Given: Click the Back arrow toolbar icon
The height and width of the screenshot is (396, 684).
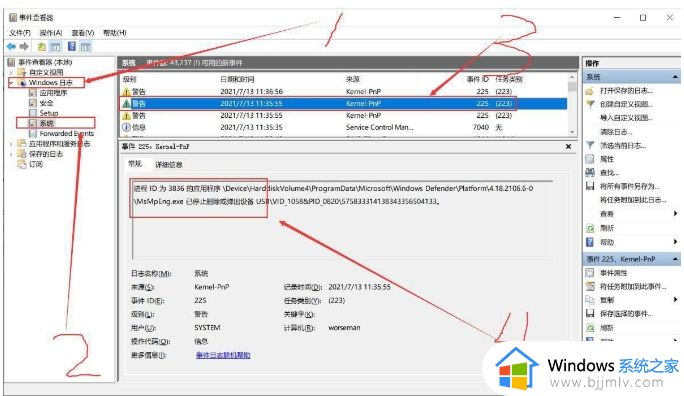Looking at the screenshot, I should [11, 46].
